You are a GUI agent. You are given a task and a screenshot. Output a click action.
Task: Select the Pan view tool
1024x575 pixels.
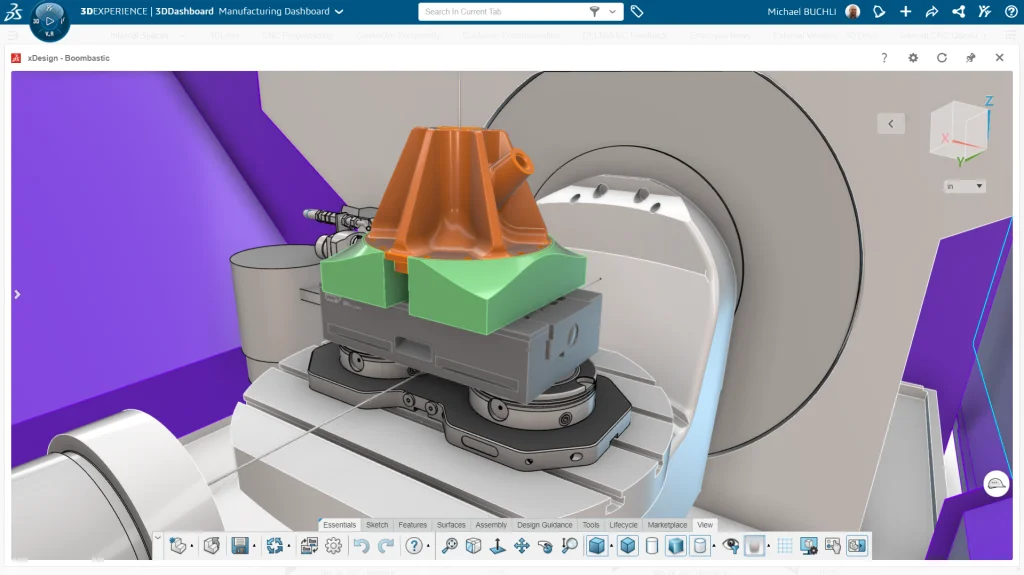(x=521, y=546)
